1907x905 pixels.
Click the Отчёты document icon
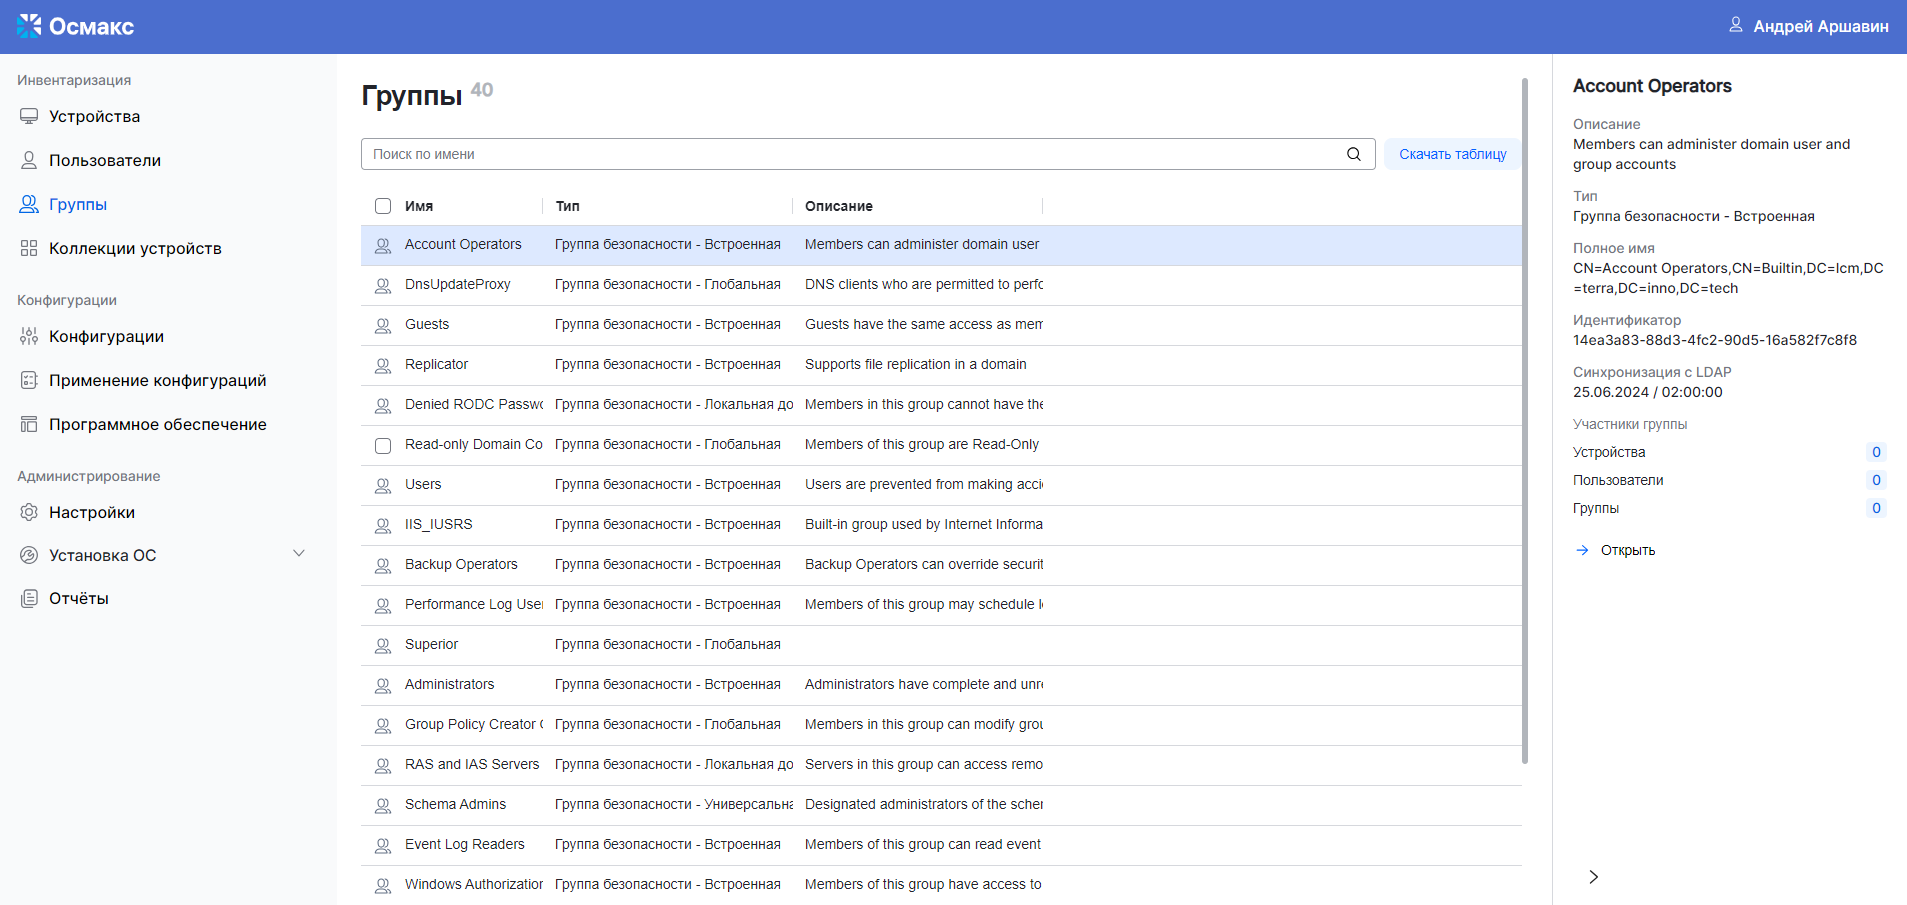[29, 599]
